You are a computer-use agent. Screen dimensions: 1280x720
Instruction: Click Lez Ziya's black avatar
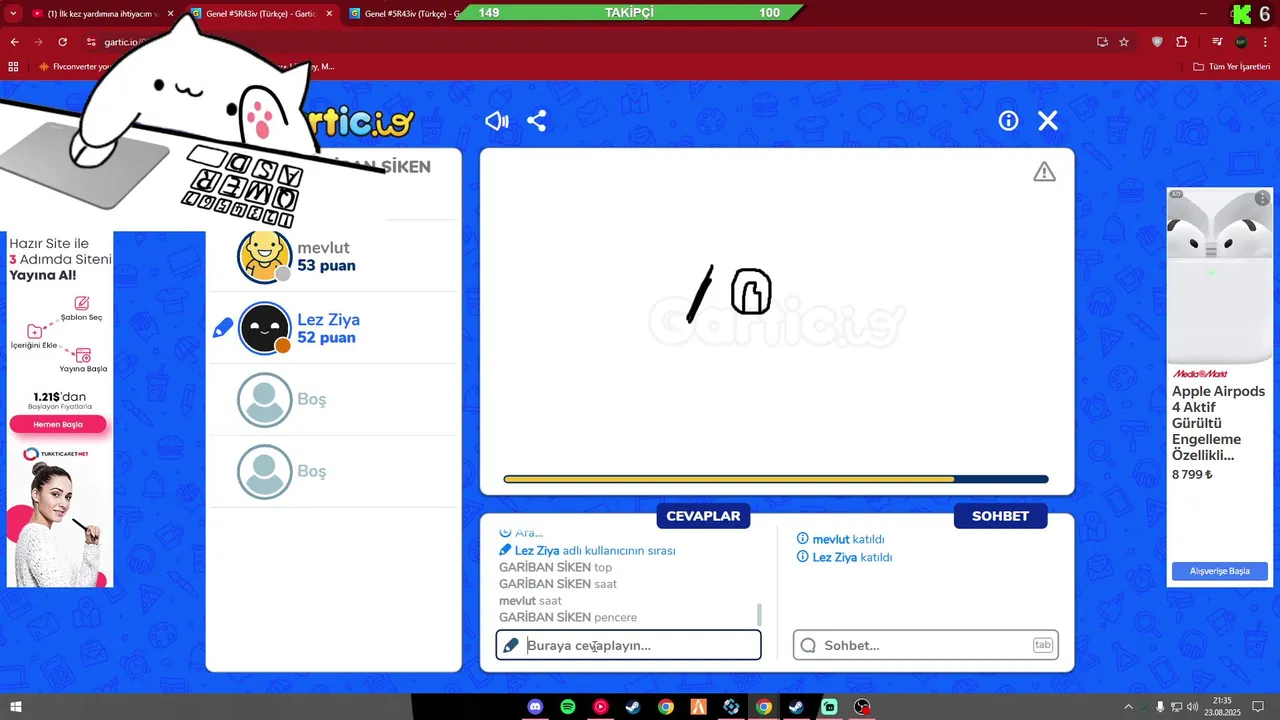[264, 328]
